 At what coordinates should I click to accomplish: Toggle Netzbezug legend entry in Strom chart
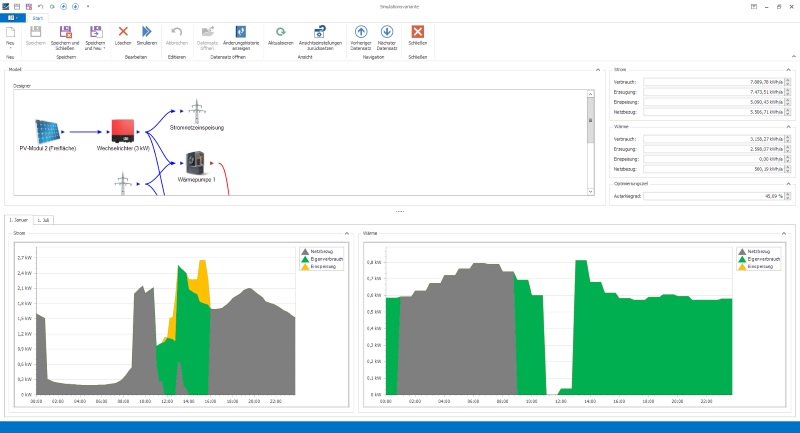coord(318,253)
